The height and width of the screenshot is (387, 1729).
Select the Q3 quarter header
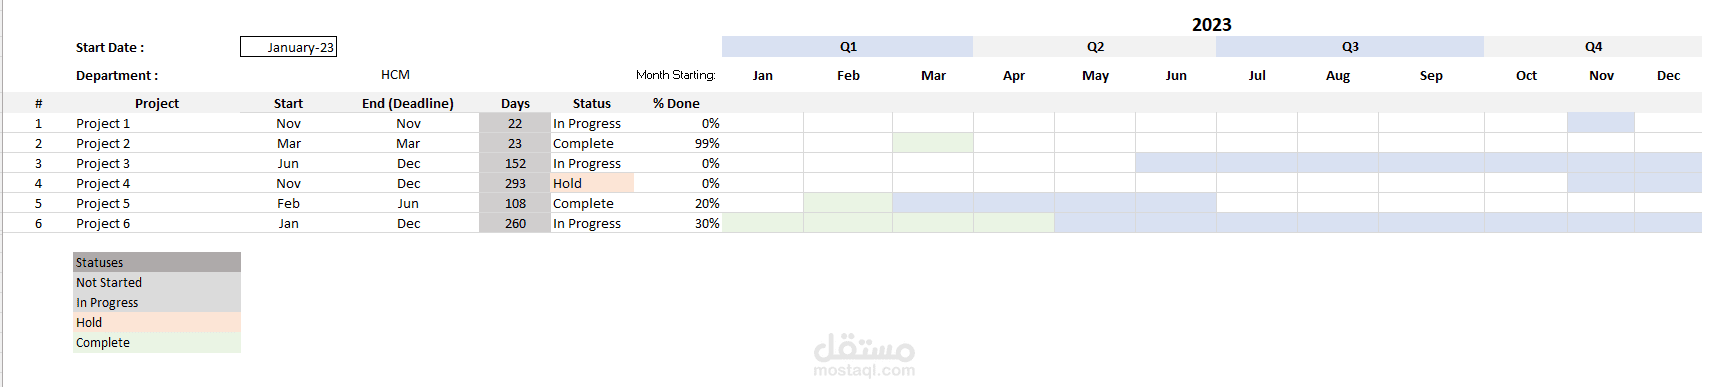pyautogui.click(x=1350, y=47)
